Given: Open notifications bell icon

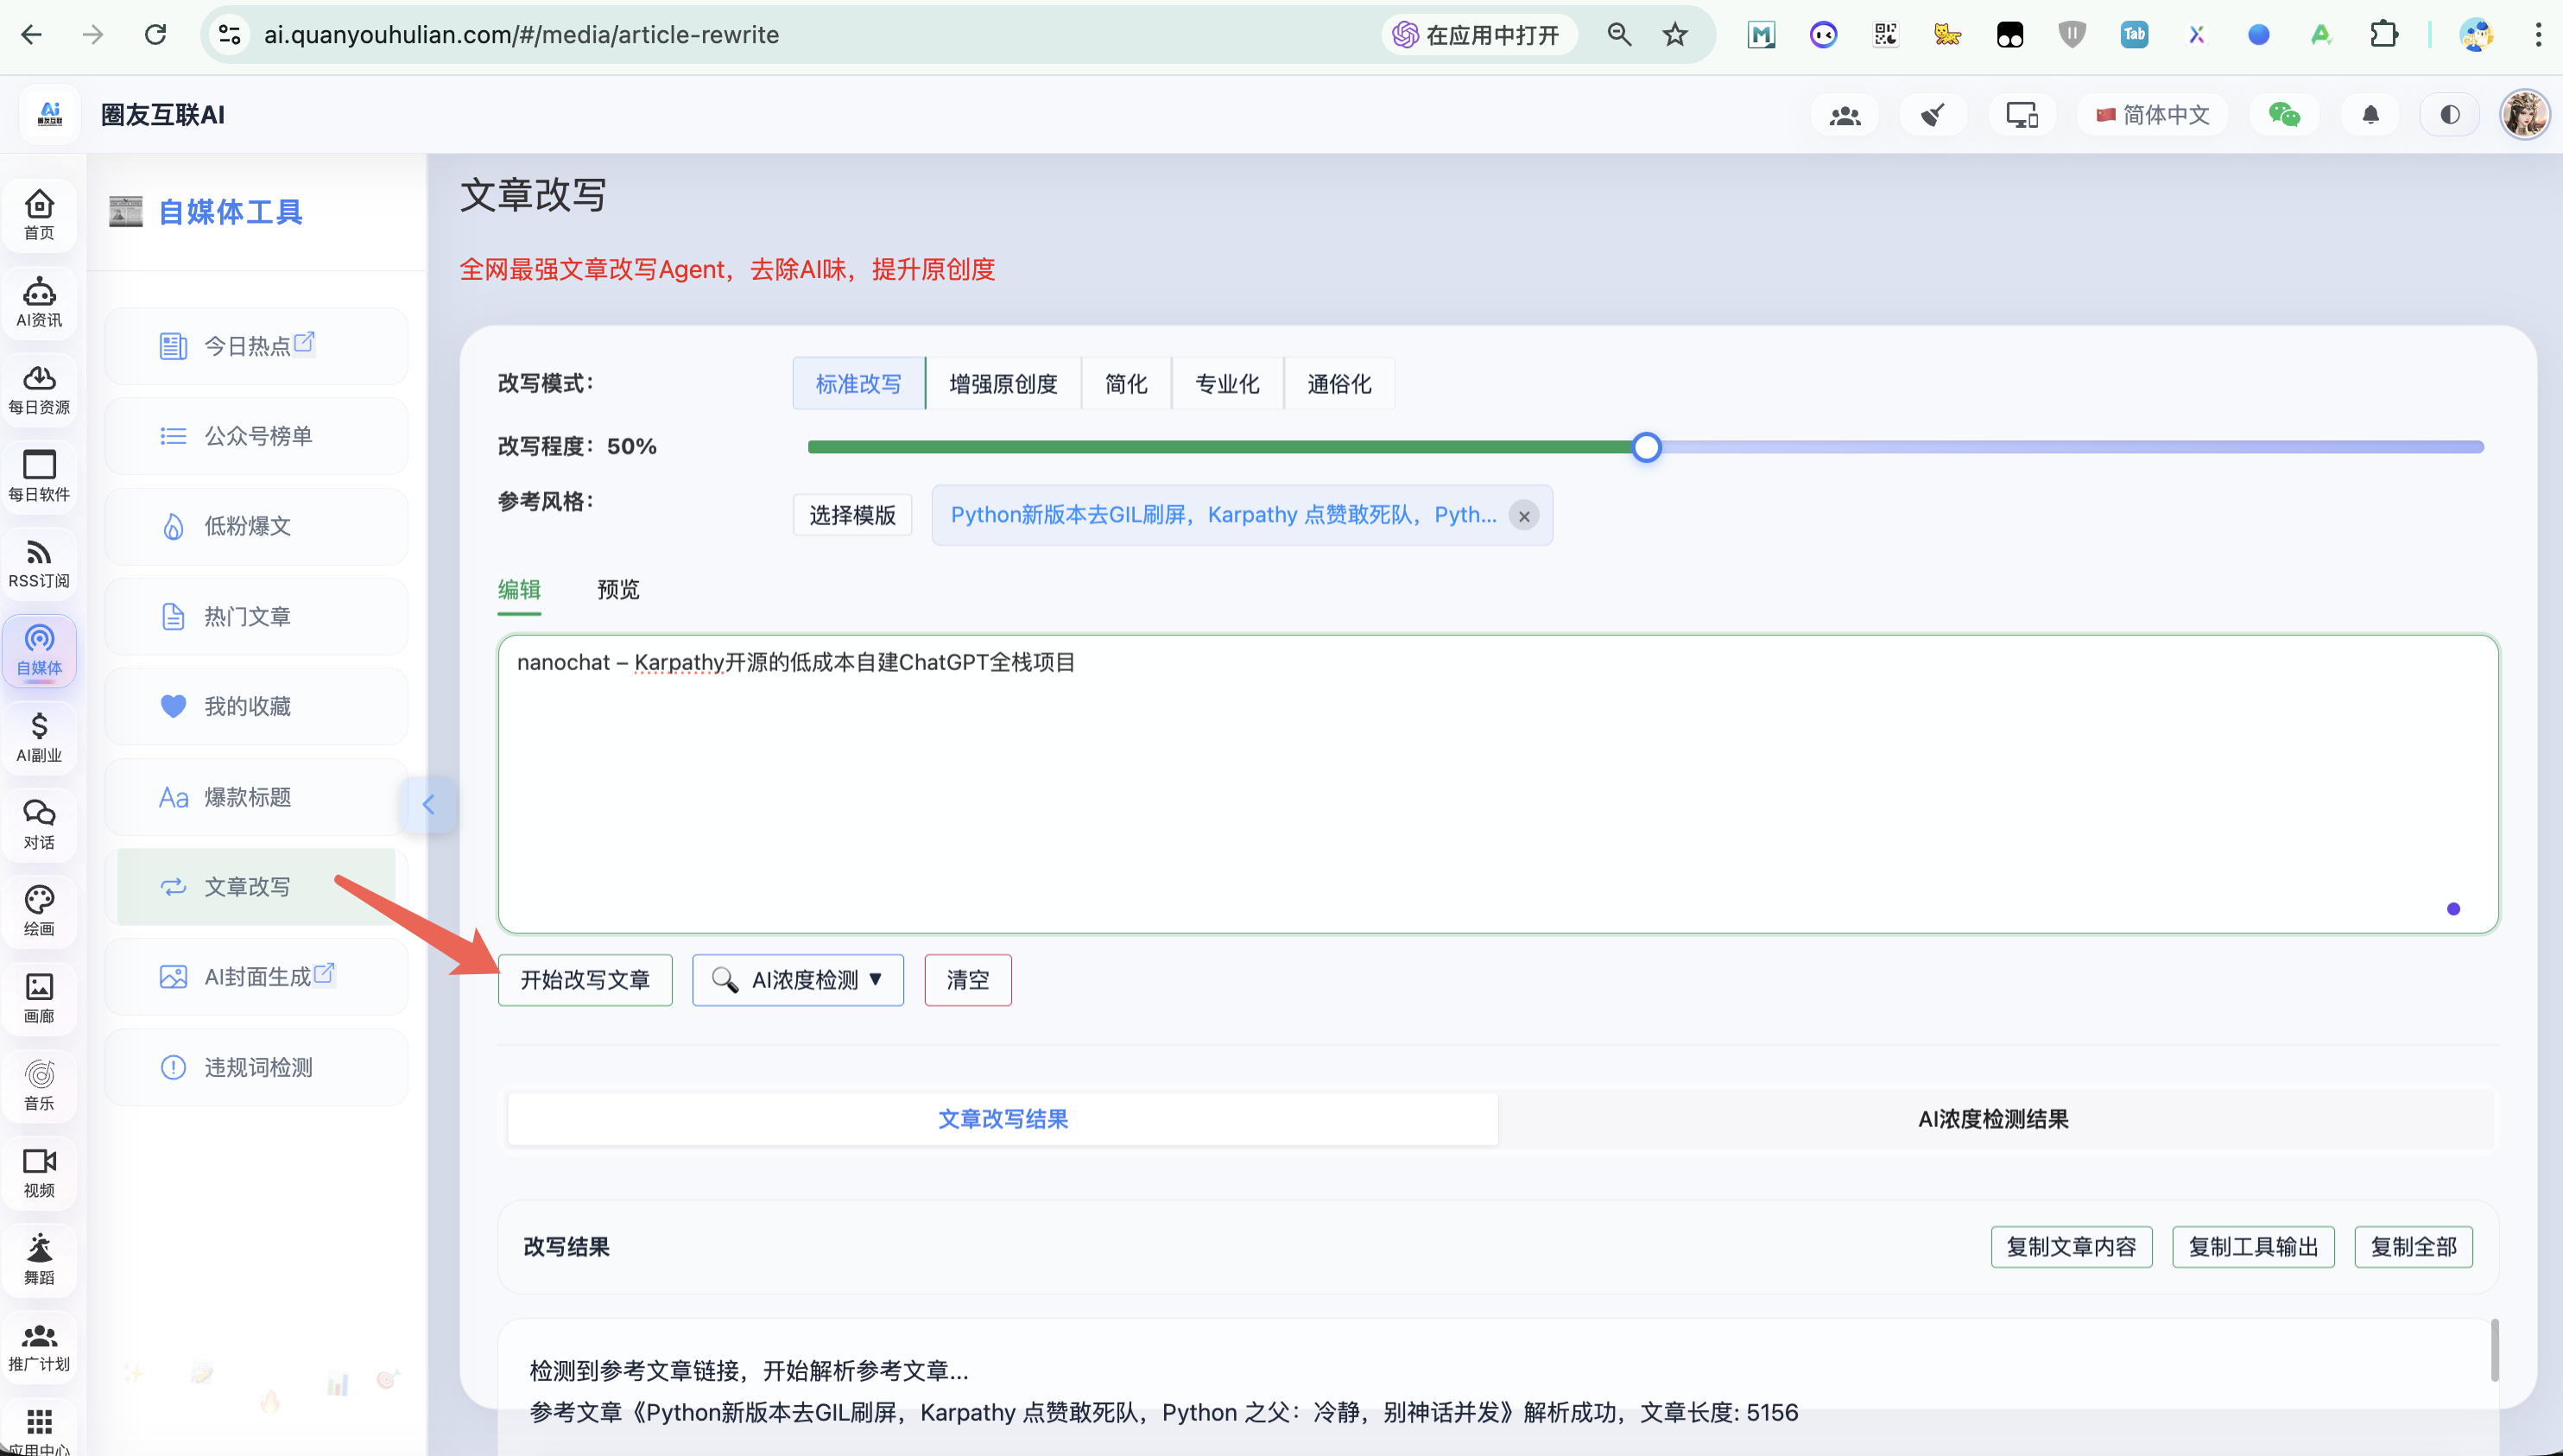Looking at the screenshot, I should pos(2370,115).
